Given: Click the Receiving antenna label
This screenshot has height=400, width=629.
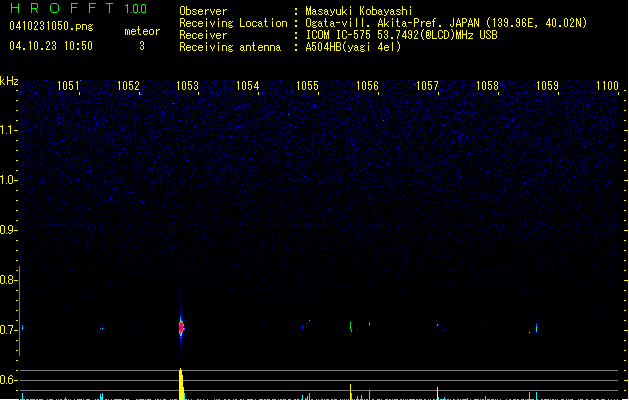Looking at the screenshot, I should 230,47.
